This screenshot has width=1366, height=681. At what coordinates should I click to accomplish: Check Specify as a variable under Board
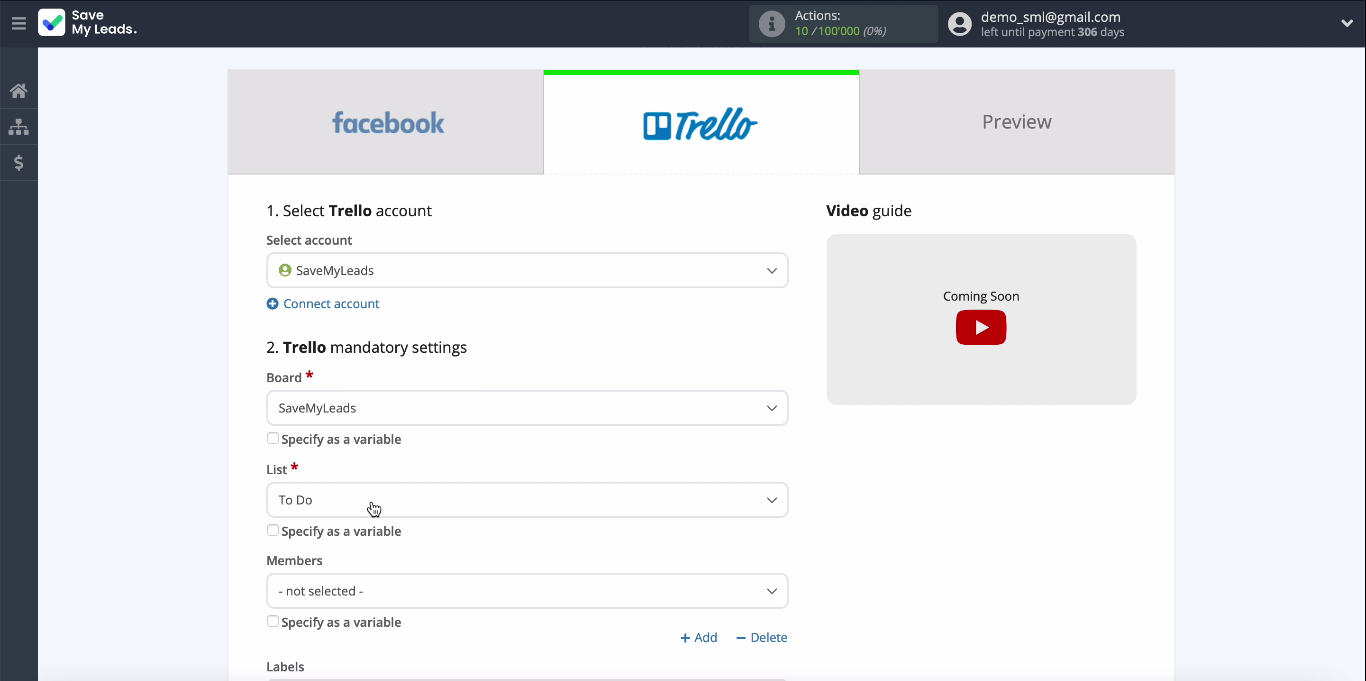click(273, 439)
